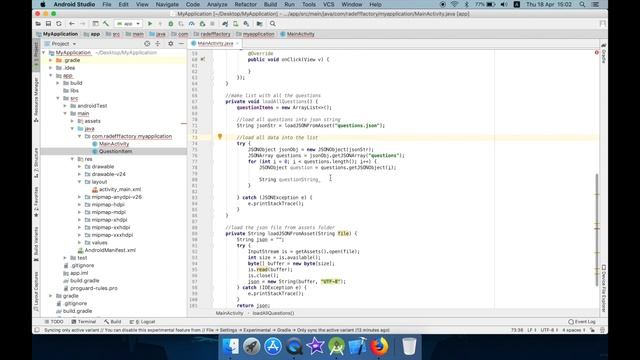Navigate forward with the right arrow icon

[82, 24]
